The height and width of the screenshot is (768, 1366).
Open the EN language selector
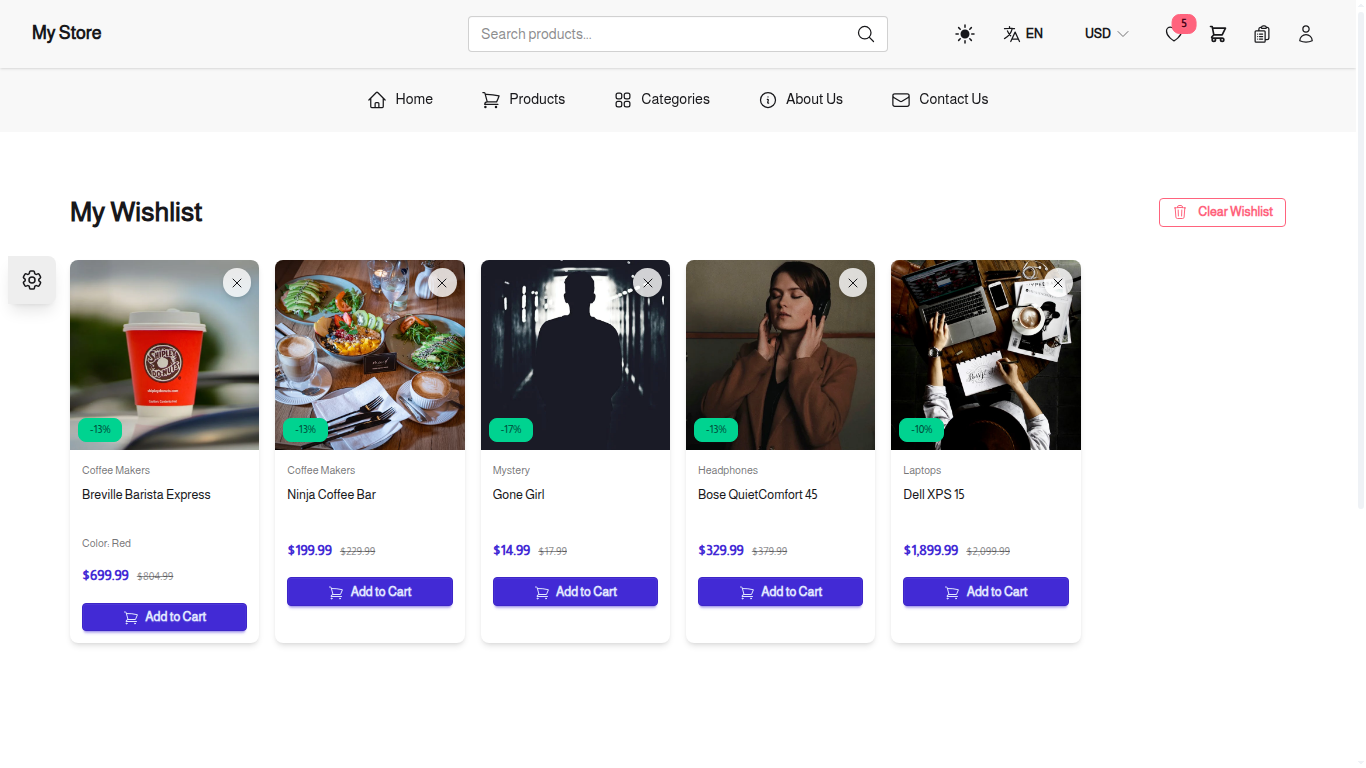click(x=1023, y=33)
